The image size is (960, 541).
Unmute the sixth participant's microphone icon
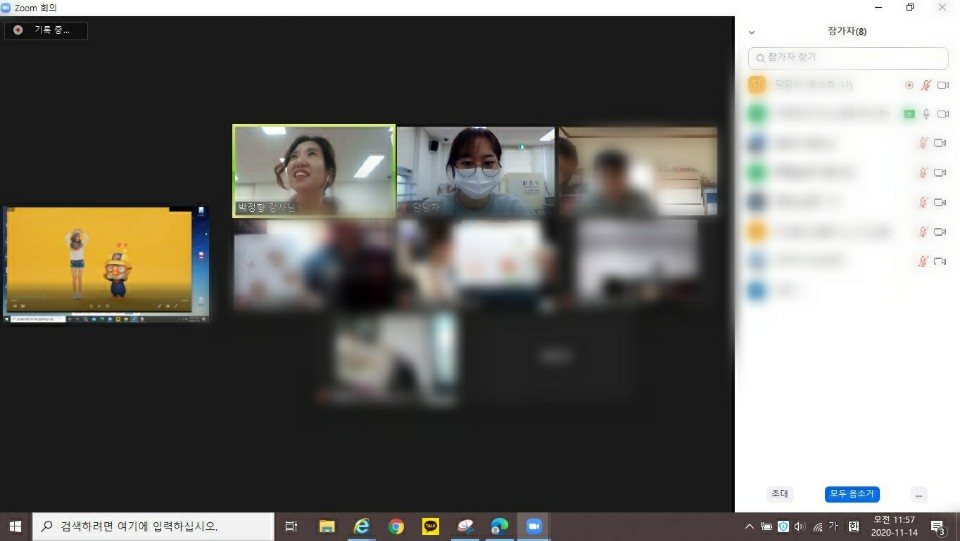(x=923, y=231)
